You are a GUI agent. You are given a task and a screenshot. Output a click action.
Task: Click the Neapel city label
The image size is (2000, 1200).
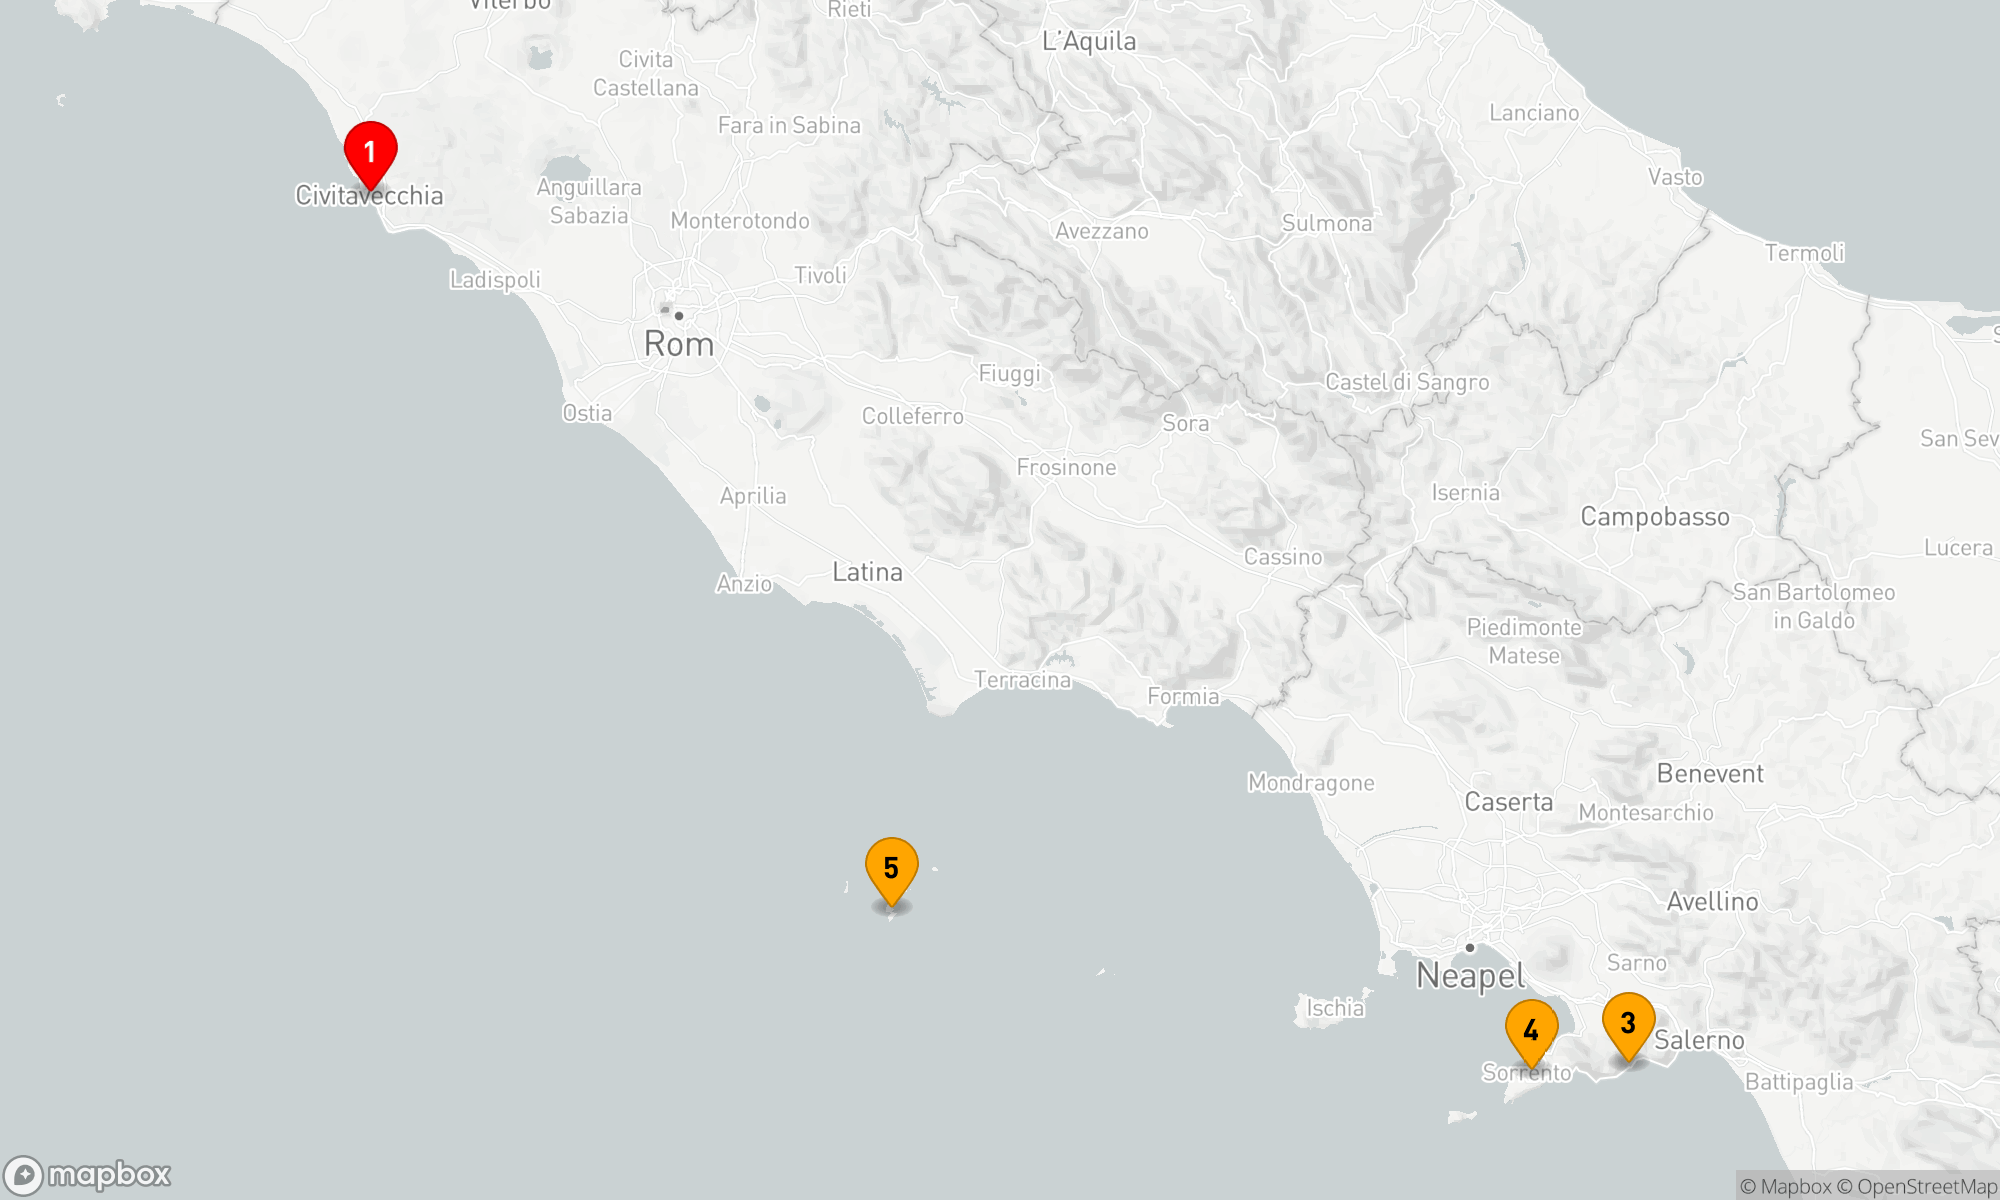tap(1470, 976)
